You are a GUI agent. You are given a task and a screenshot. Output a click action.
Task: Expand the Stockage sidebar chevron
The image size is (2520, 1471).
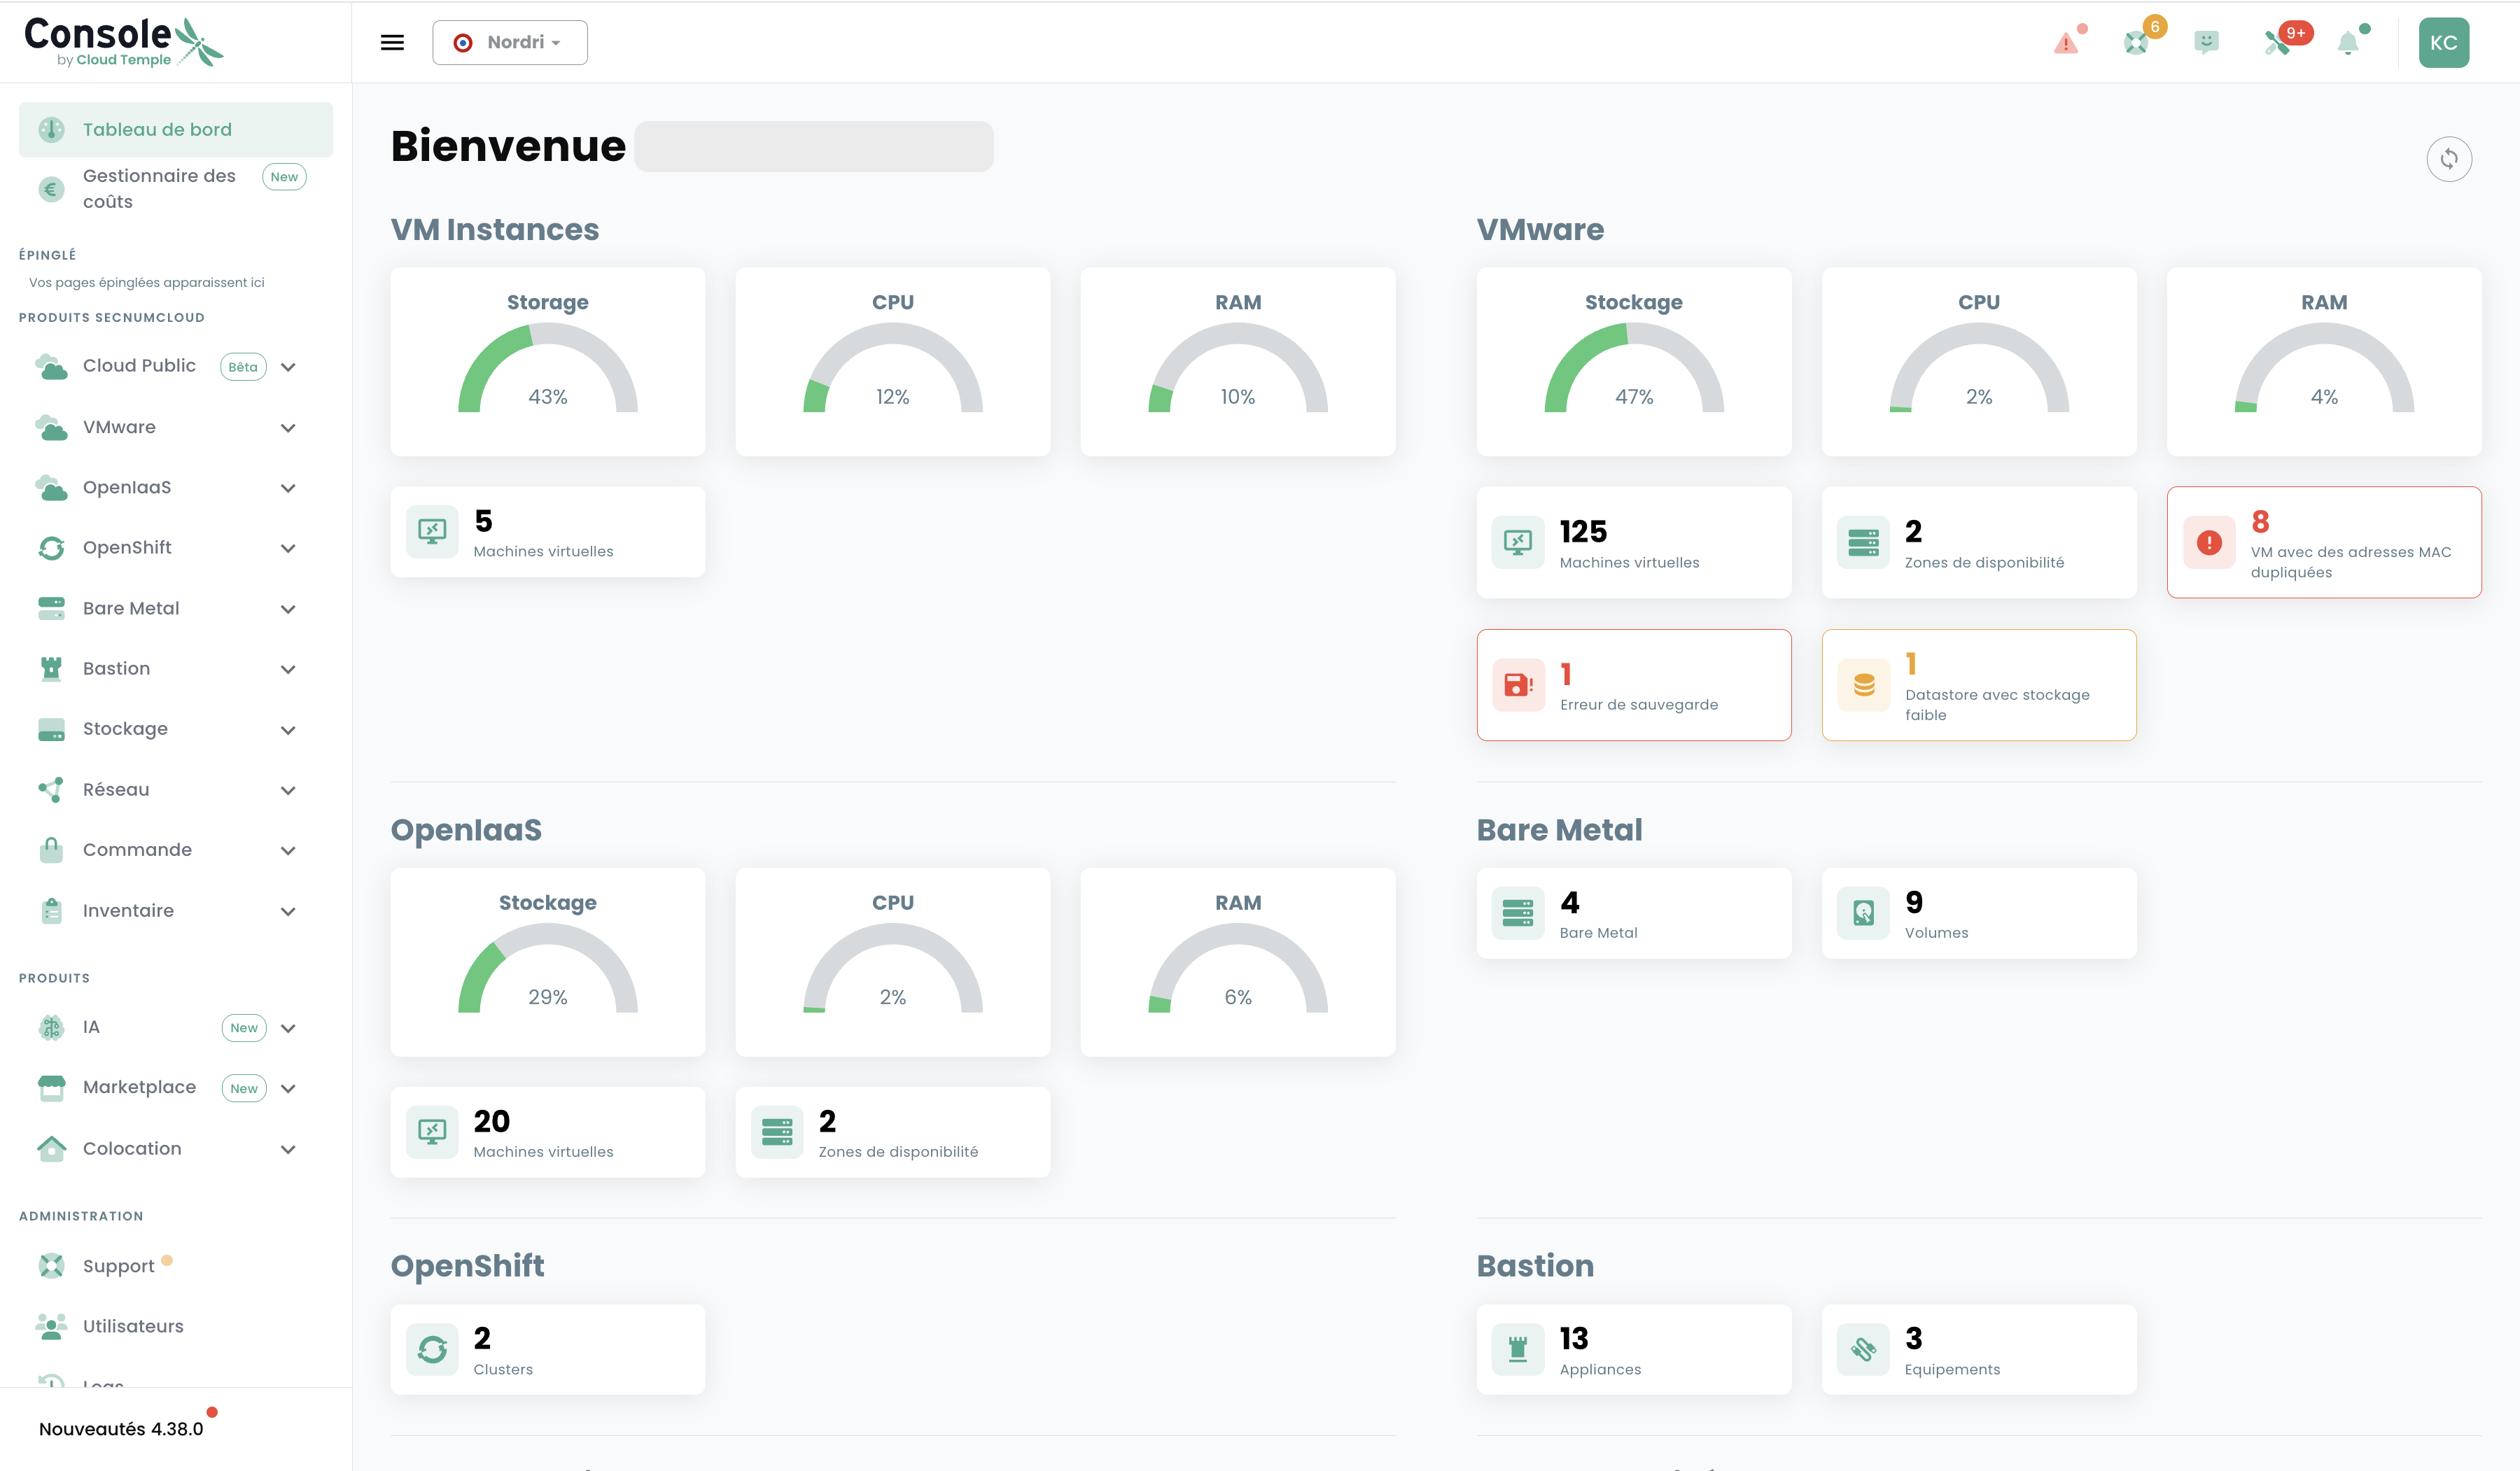288,730
